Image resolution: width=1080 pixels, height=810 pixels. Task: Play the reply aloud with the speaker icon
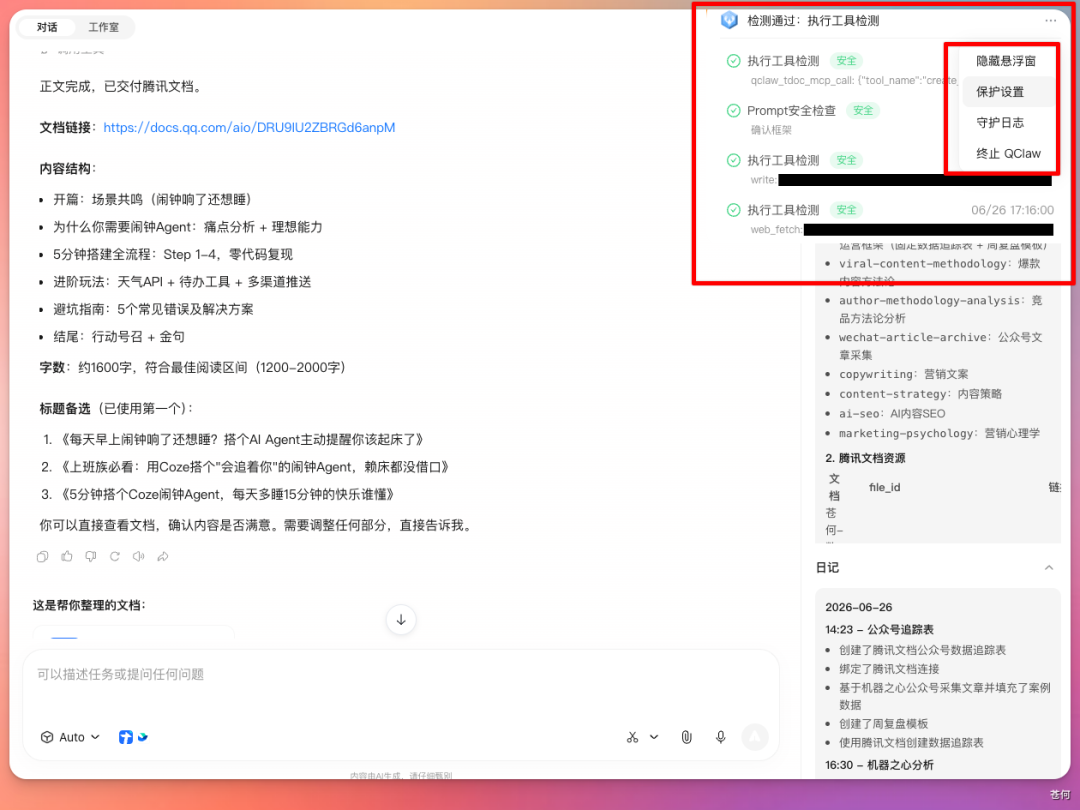(x=138, y=557)
